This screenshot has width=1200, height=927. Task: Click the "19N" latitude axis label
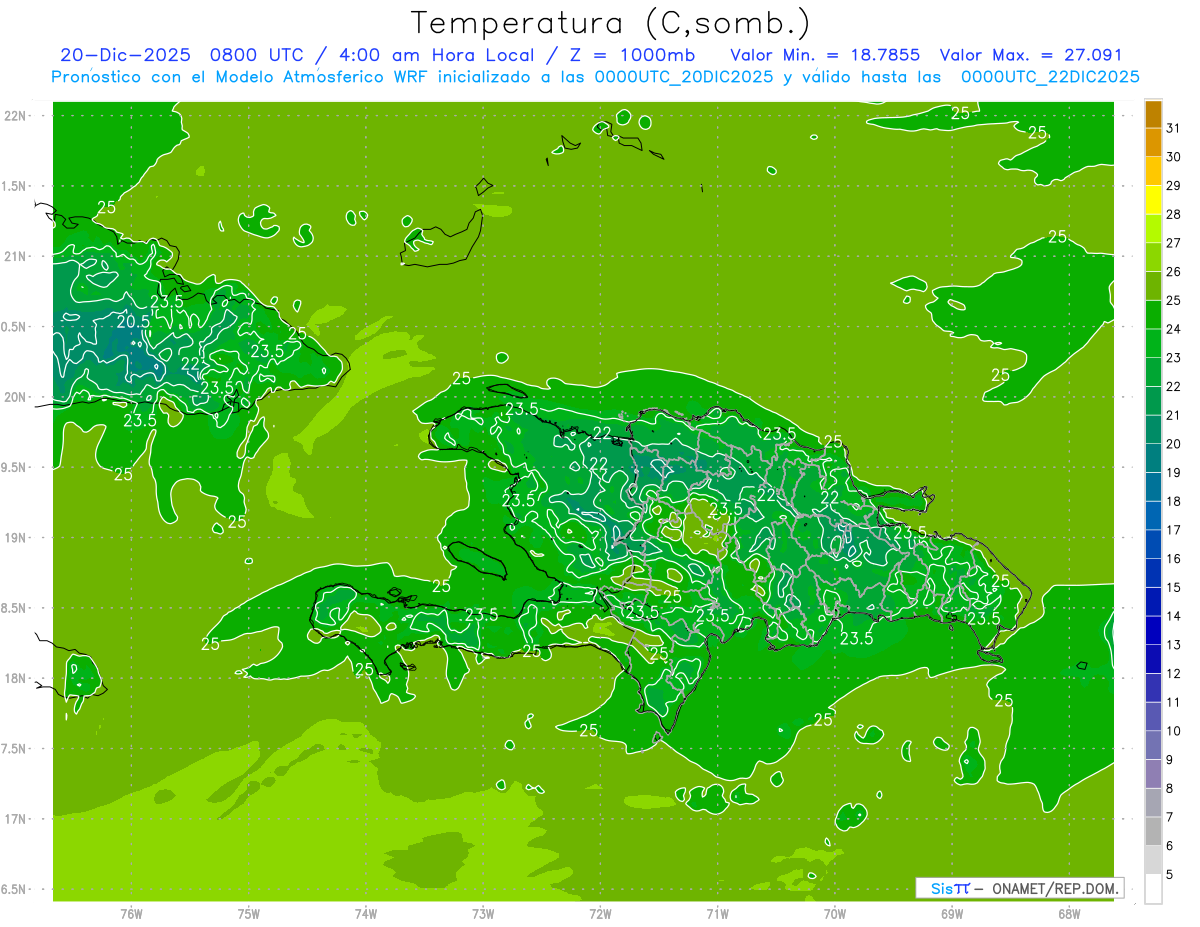[x=15, y=538]
